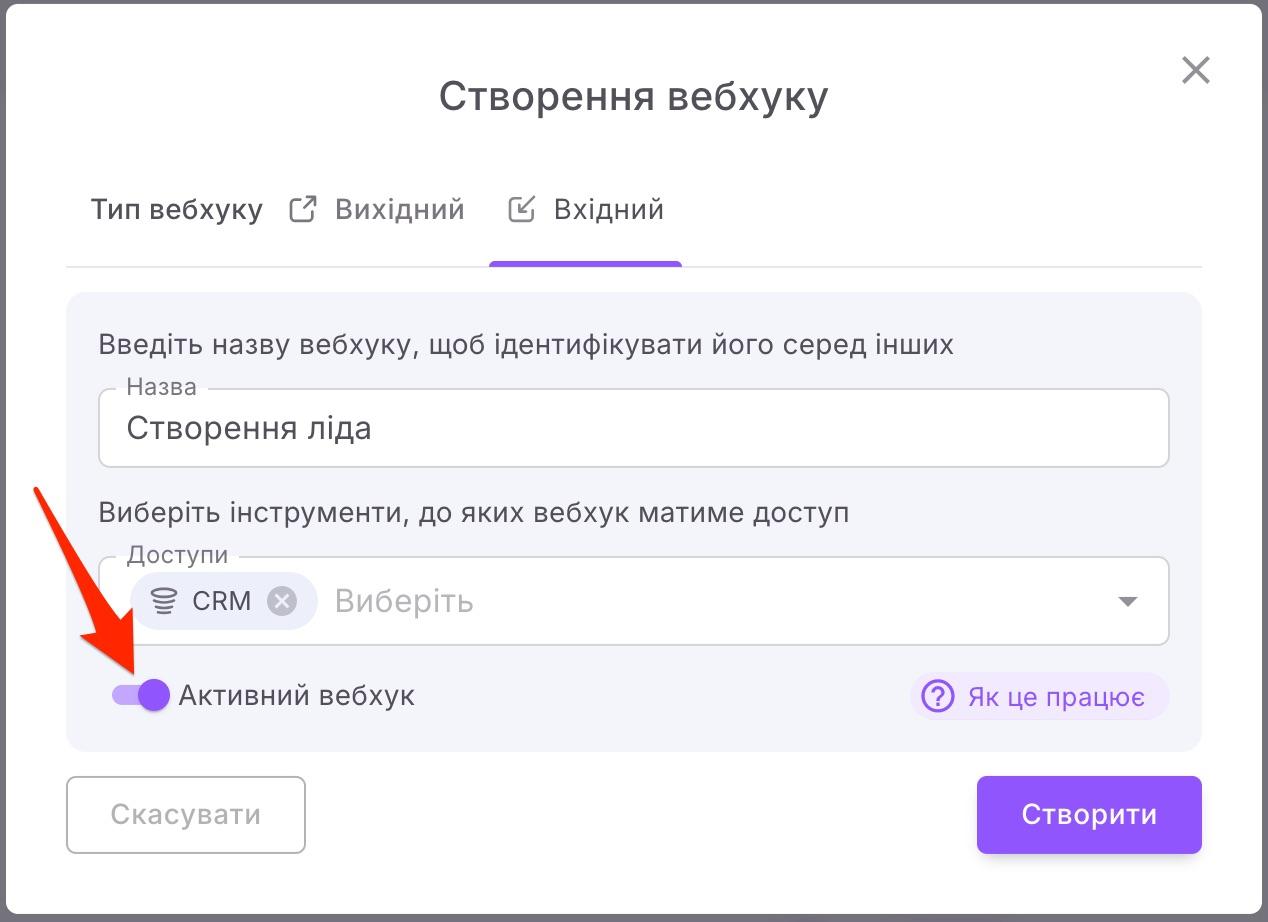Select the Вхідний tab
The width and height of the screenshot is (1268, 922).
tap(608, 210)
